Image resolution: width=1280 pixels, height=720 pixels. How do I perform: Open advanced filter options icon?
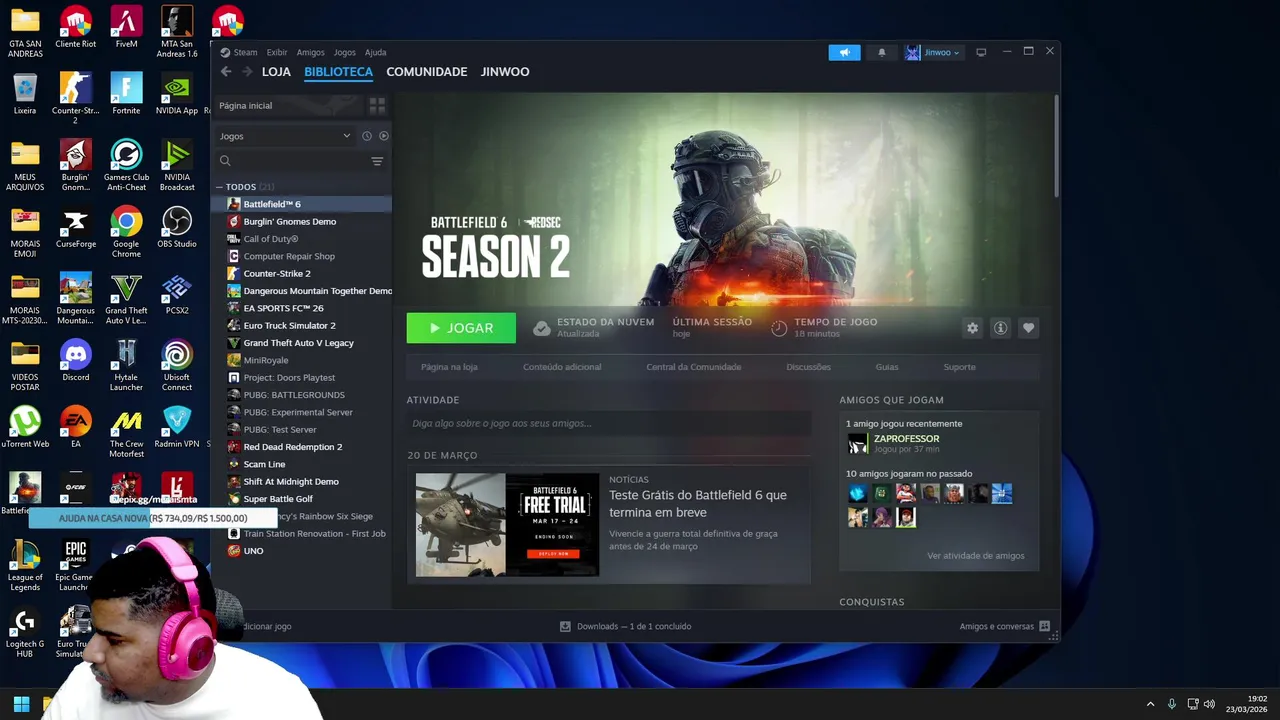(377, 161)
